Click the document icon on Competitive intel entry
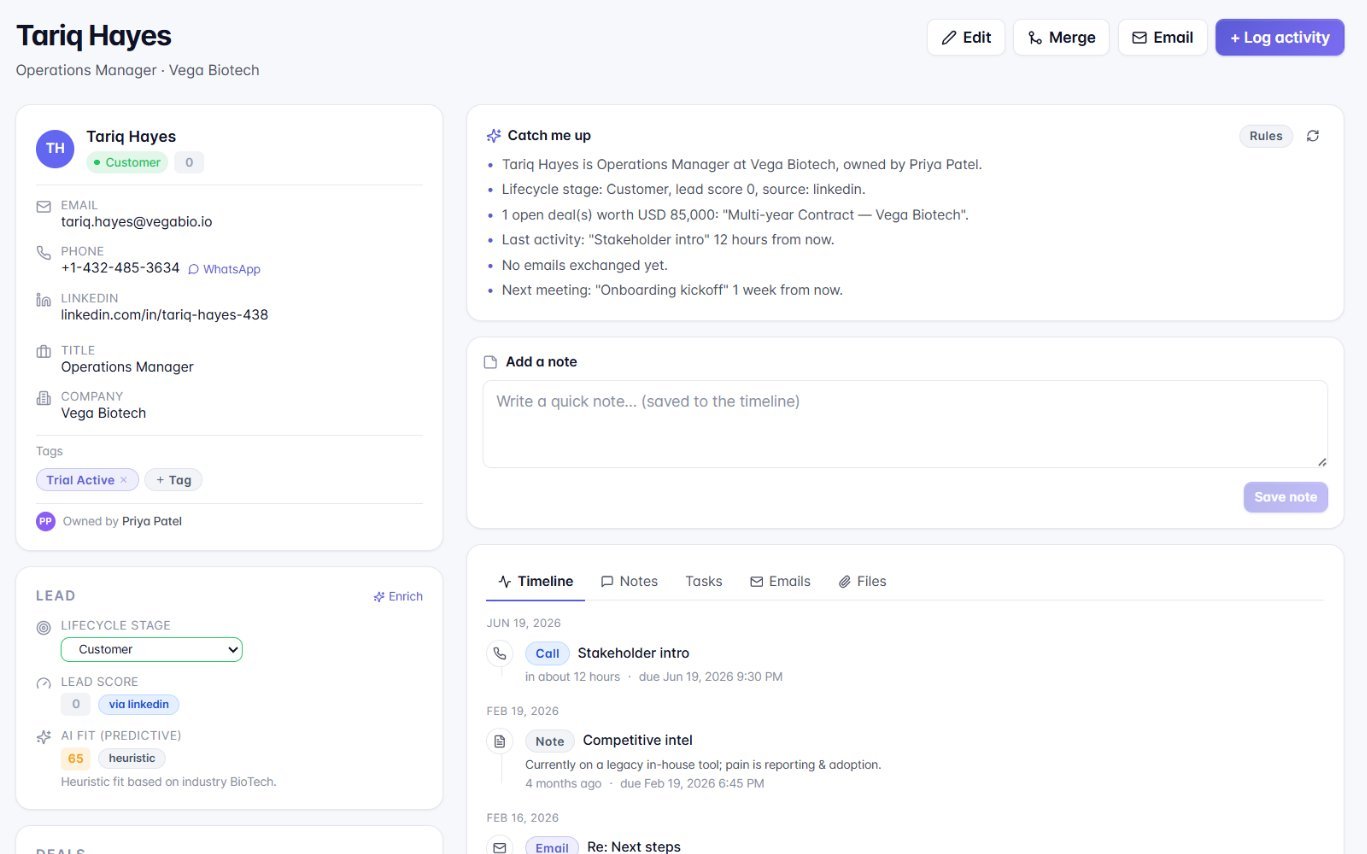1367x854 pixels. click(499, 741)
